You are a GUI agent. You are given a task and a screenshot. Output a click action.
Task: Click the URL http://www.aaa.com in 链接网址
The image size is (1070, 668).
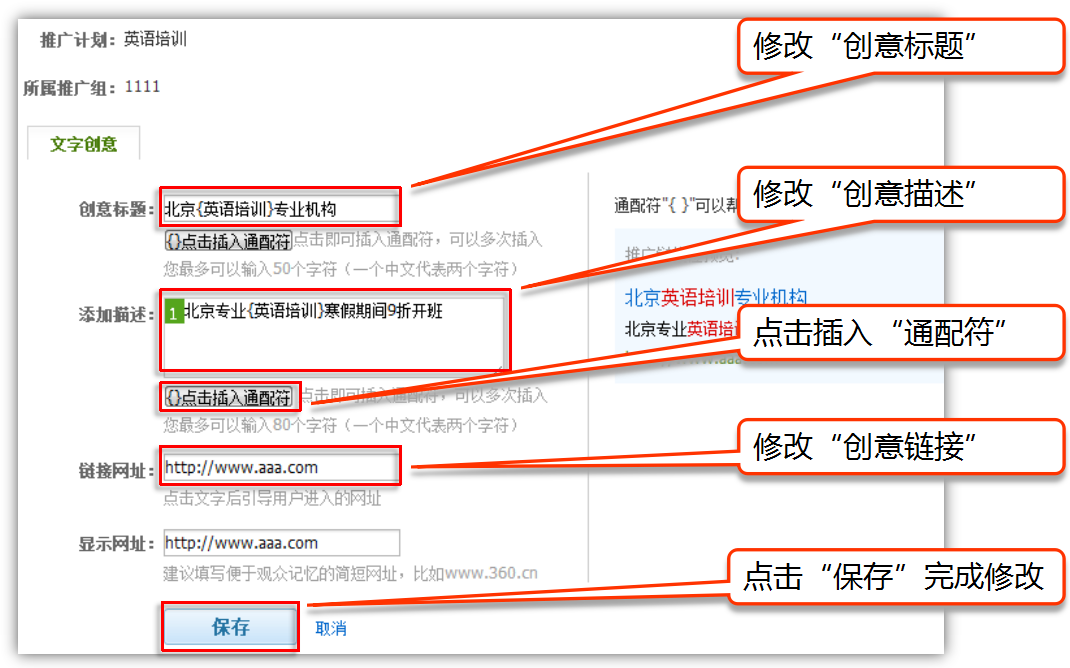(240, 466)
